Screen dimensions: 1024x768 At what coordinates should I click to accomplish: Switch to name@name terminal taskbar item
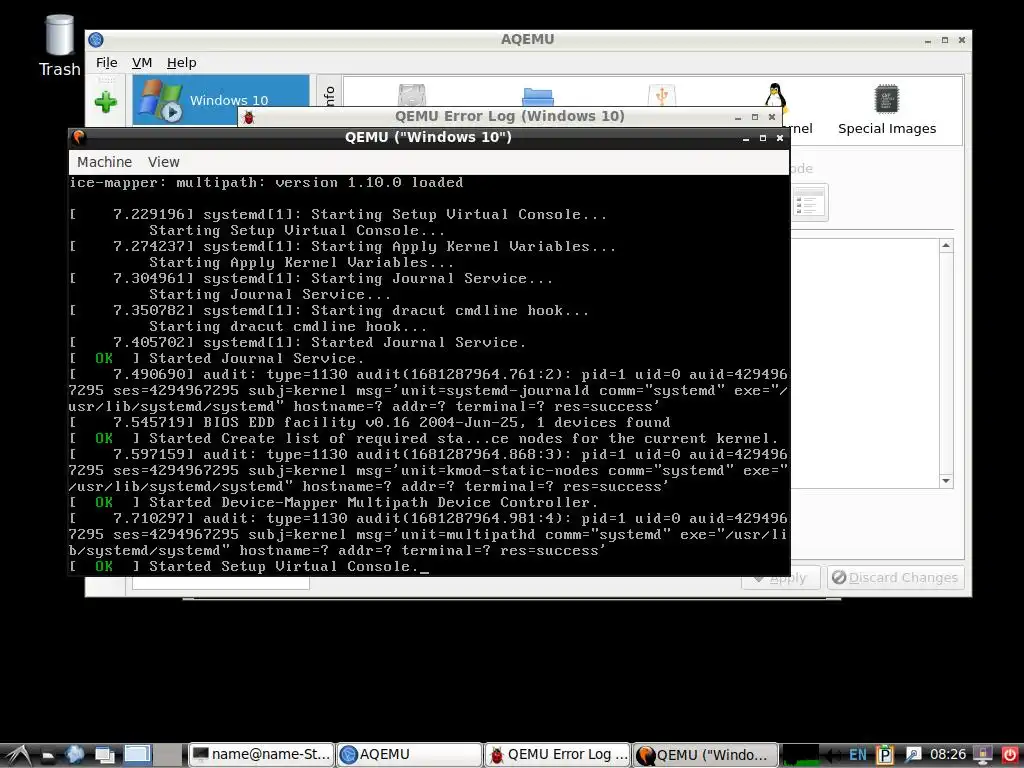262,754
